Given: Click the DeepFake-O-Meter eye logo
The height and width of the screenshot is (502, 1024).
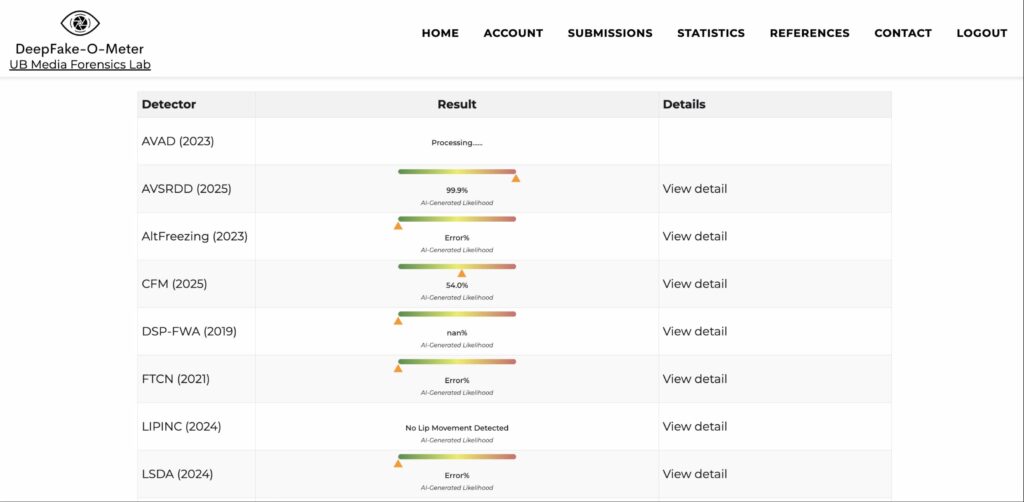Looking at the screenshot, I should (x=80, y=23).
